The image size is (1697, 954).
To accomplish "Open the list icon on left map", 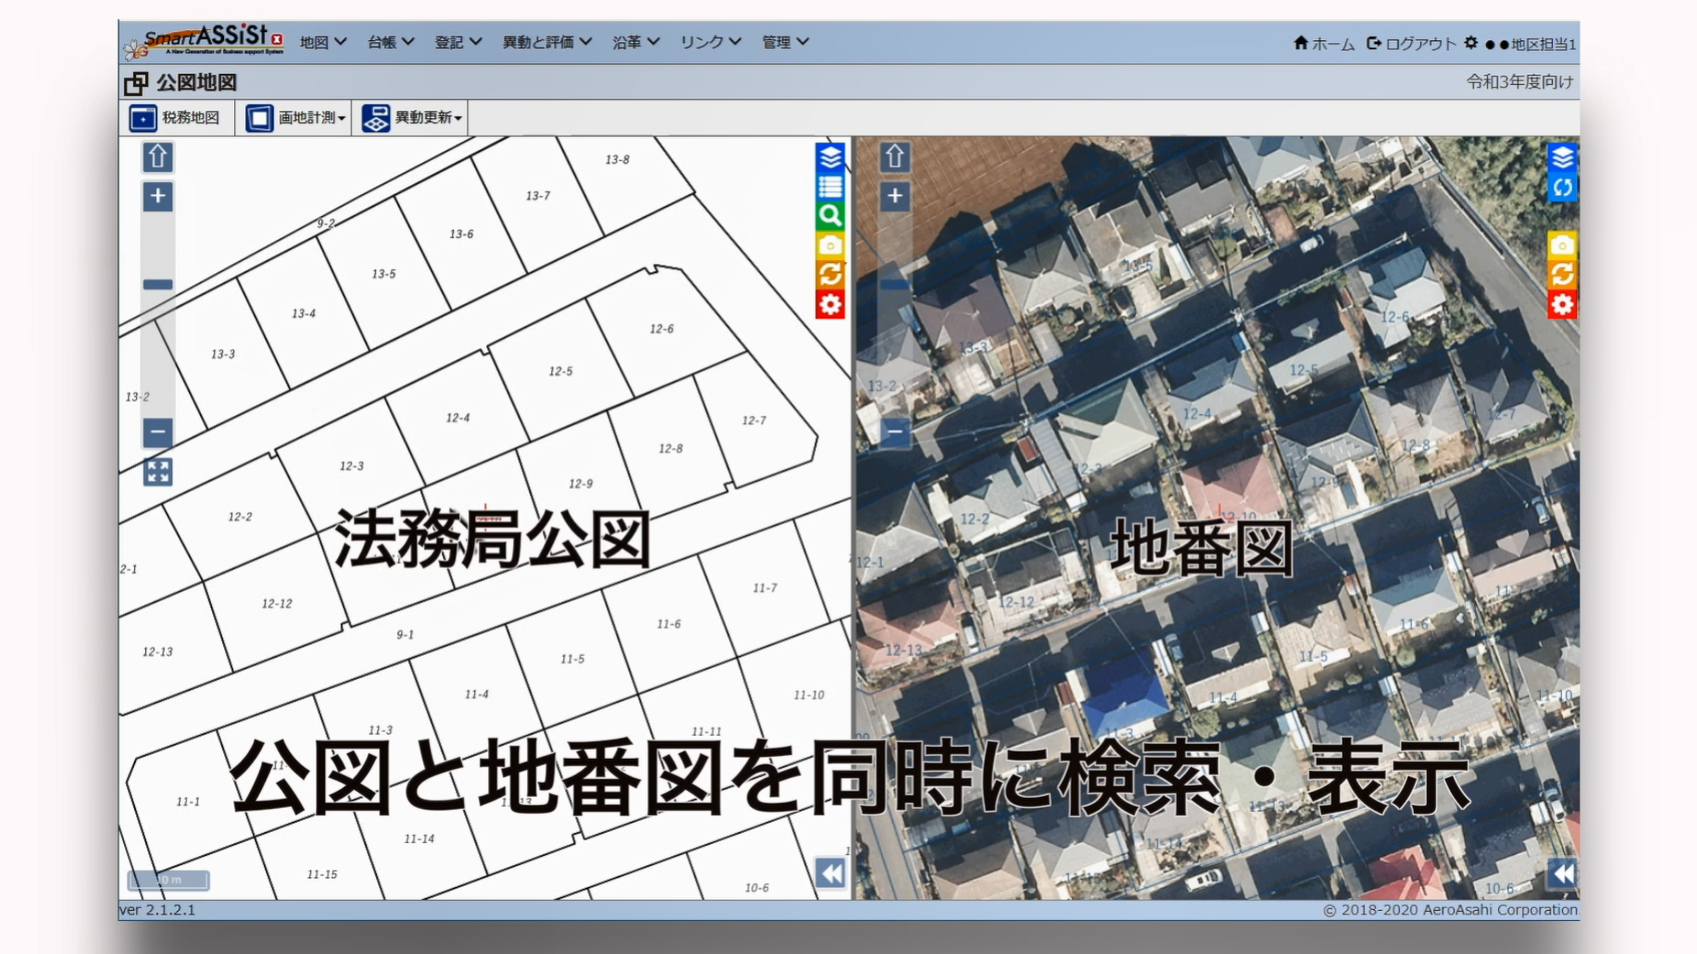I will (x=830, y=186).
